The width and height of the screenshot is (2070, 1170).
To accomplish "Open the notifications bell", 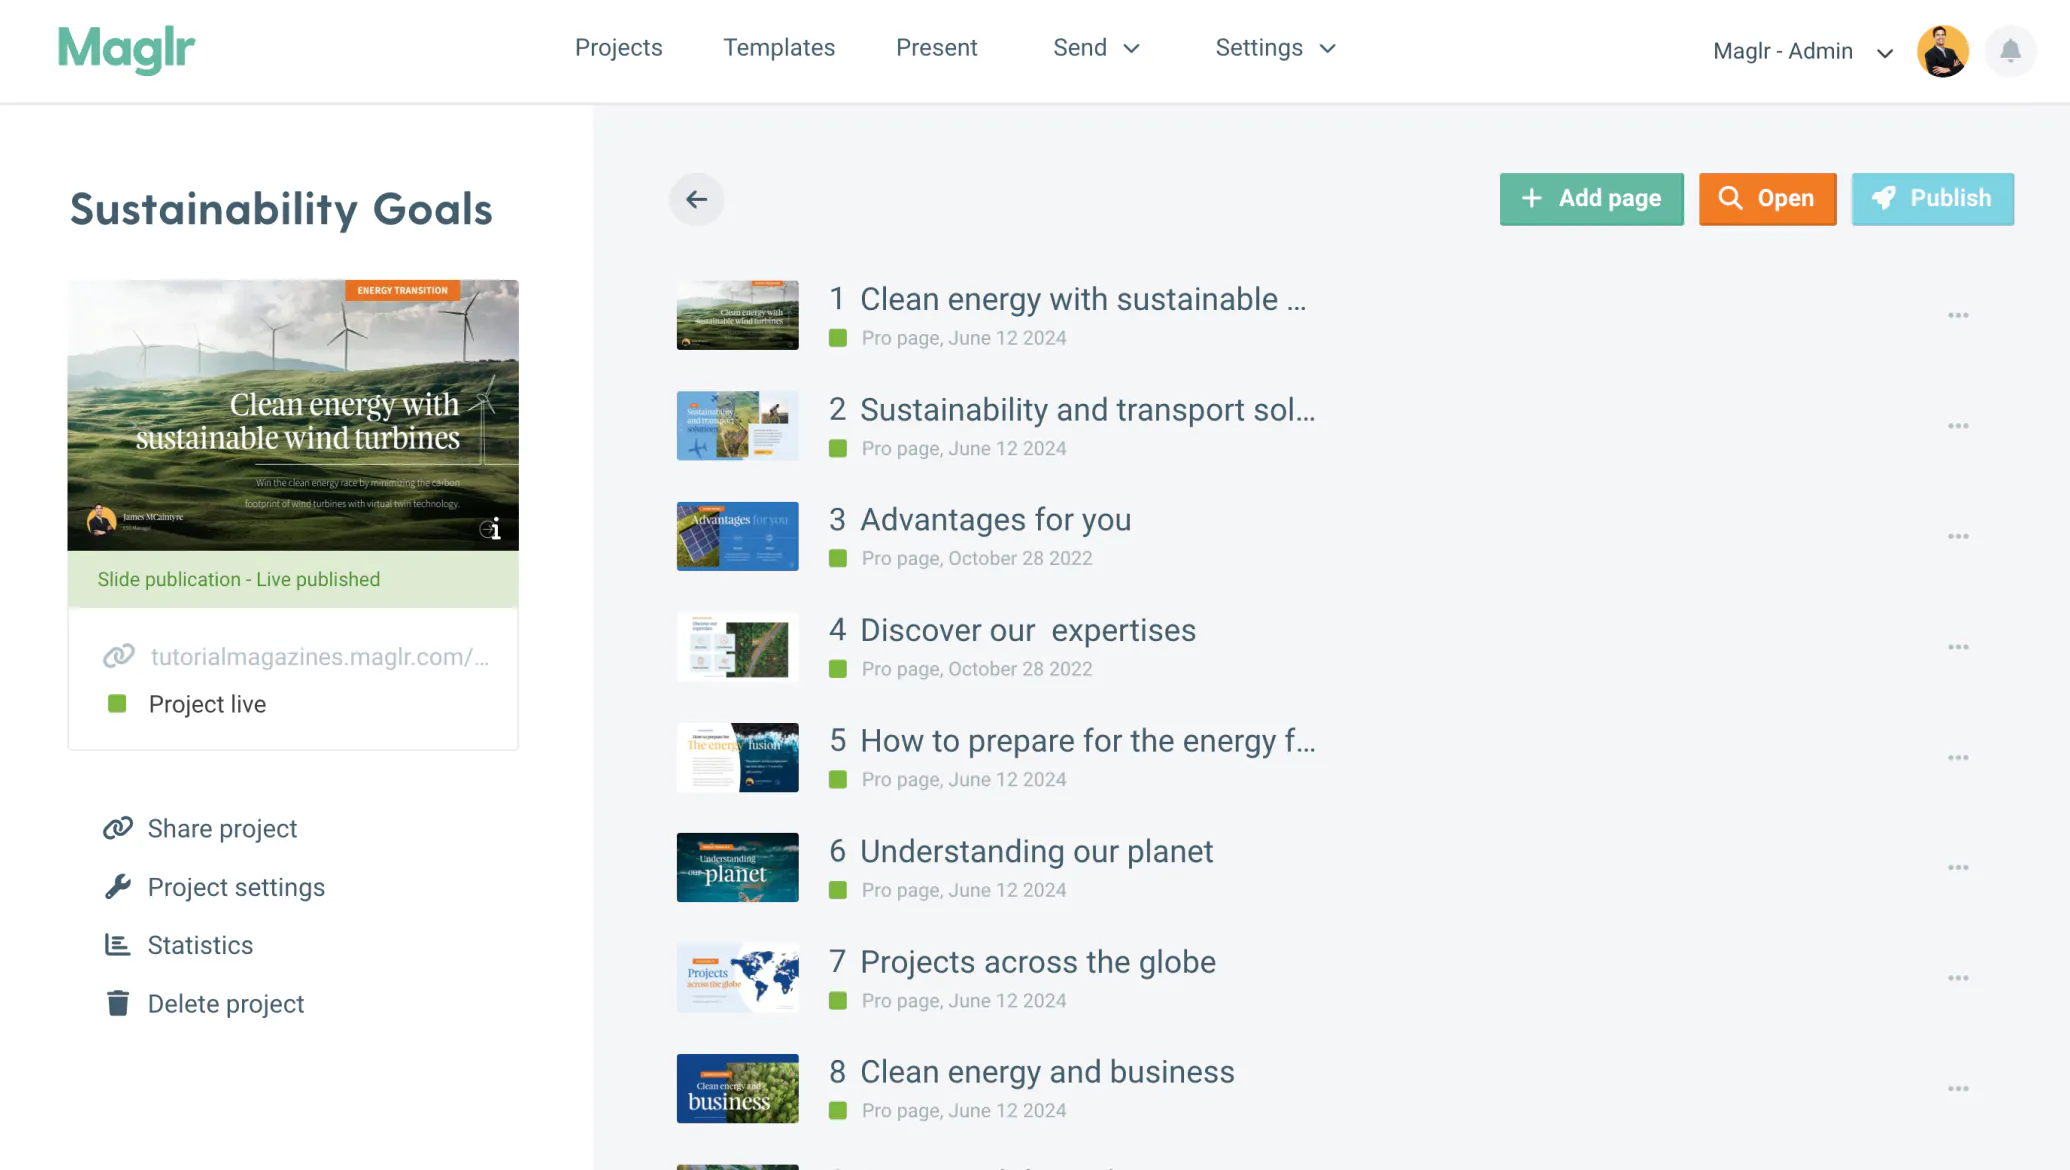I will [2010, 51].
